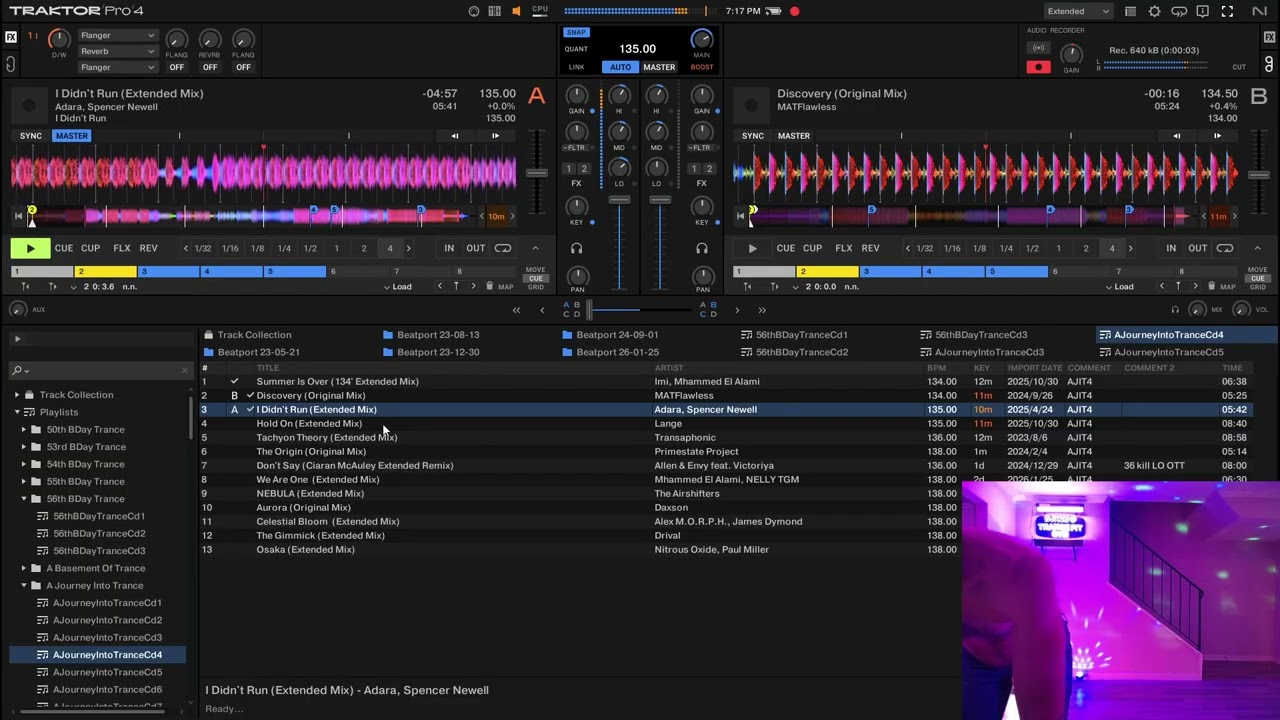Toggle headphone cue for channel A

576,248
